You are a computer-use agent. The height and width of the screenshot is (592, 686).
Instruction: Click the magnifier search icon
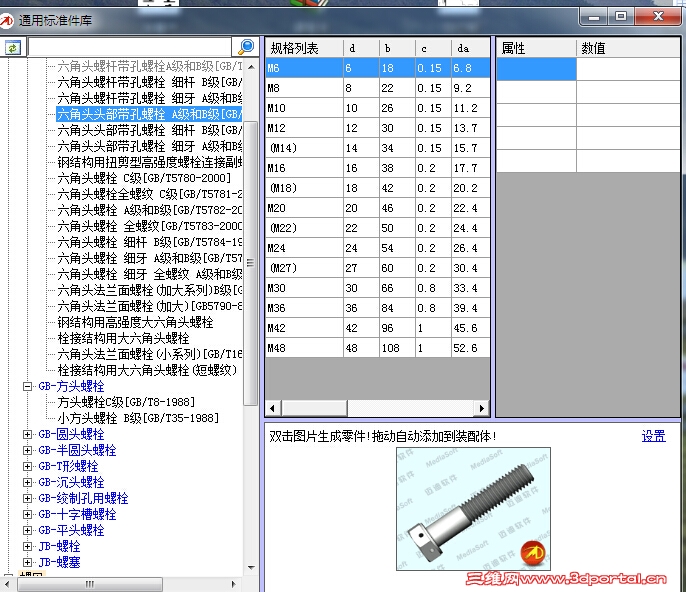(x=245, y=46)
